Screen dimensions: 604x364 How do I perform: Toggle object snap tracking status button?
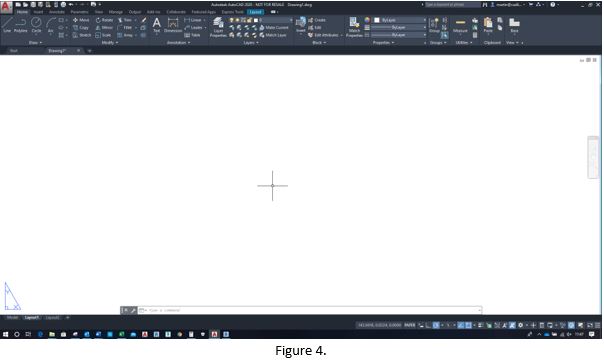tap(461, 325)
